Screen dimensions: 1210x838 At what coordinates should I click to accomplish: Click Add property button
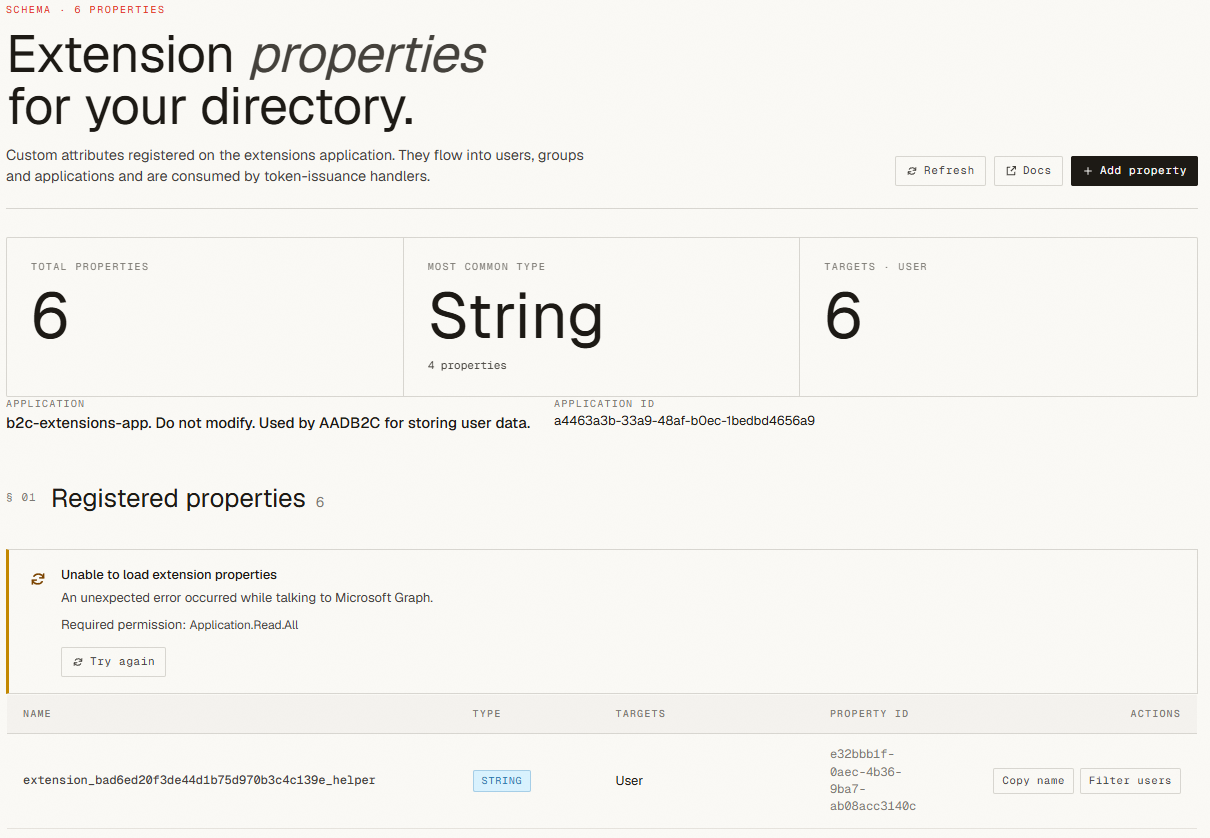[1134, 171]
